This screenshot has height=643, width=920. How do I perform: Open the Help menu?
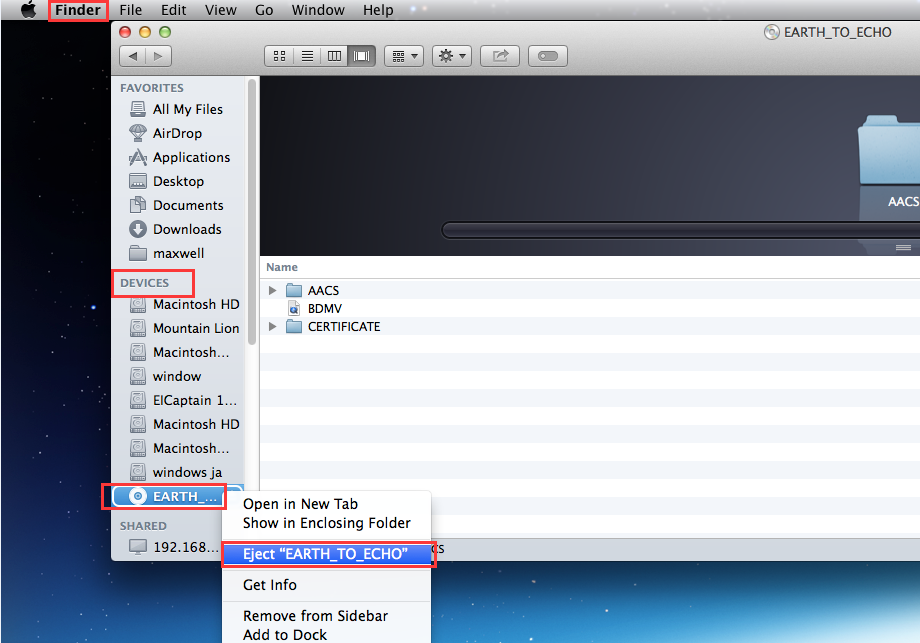point(378,10)
